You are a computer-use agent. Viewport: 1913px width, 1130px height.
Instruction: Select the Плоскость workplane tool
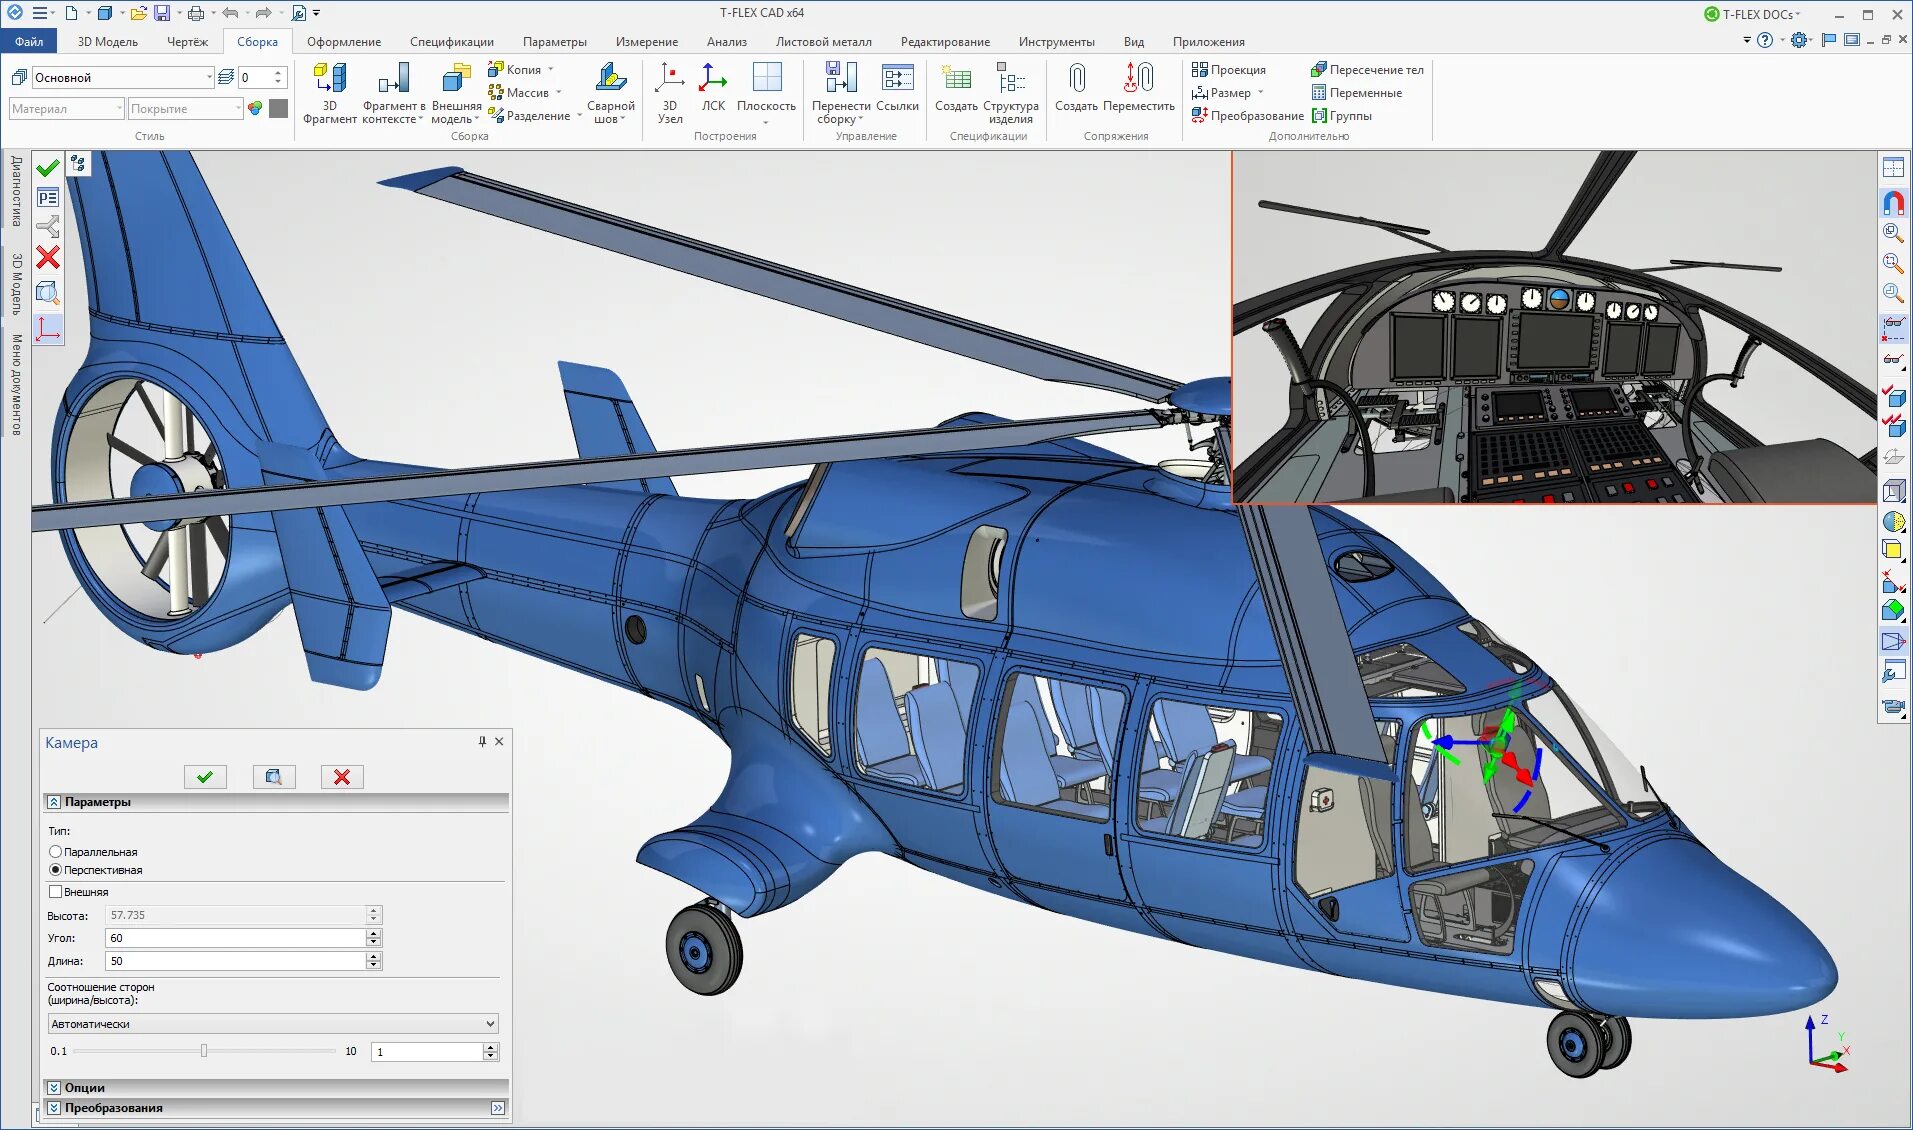coord(766,79)
